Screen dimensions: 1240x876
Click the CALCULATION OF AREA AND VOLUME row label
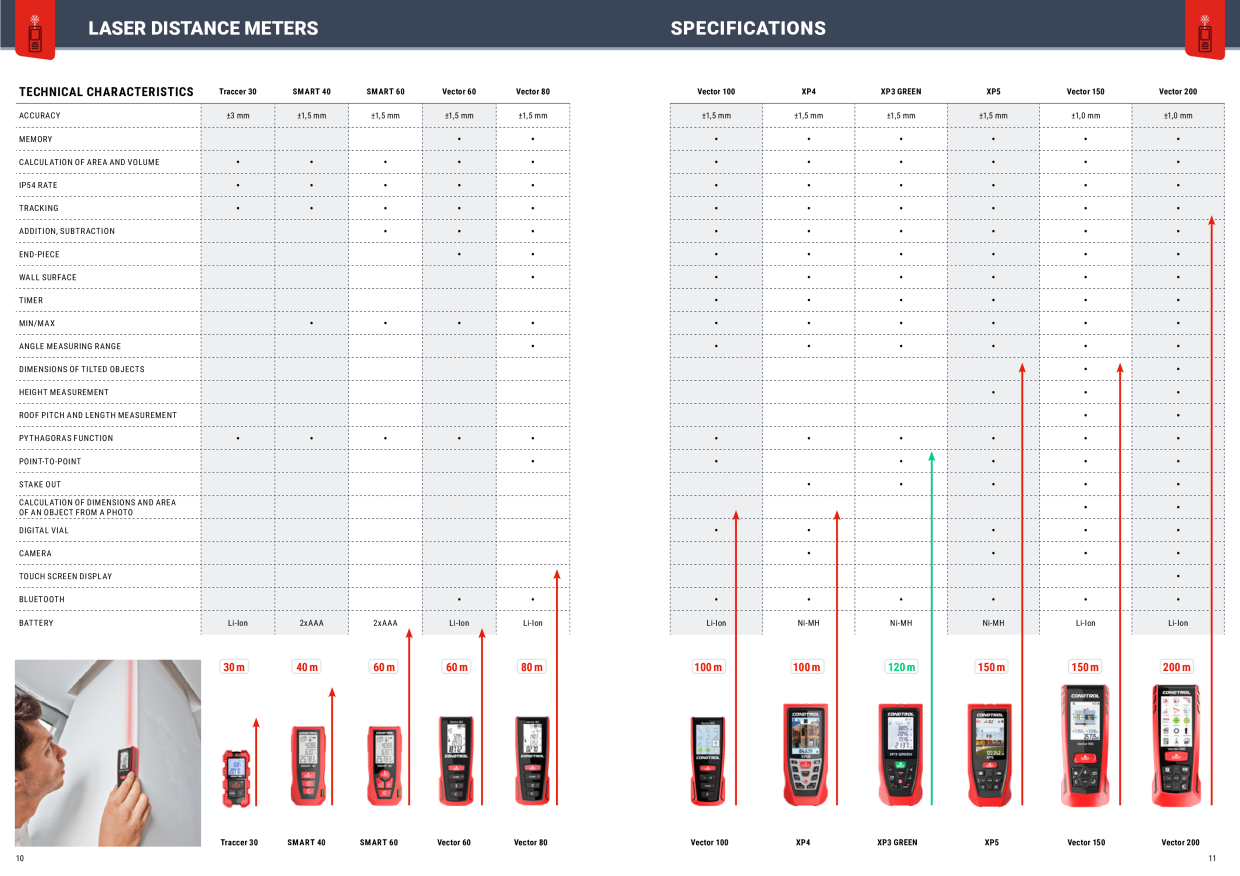[x=89, y=162]
